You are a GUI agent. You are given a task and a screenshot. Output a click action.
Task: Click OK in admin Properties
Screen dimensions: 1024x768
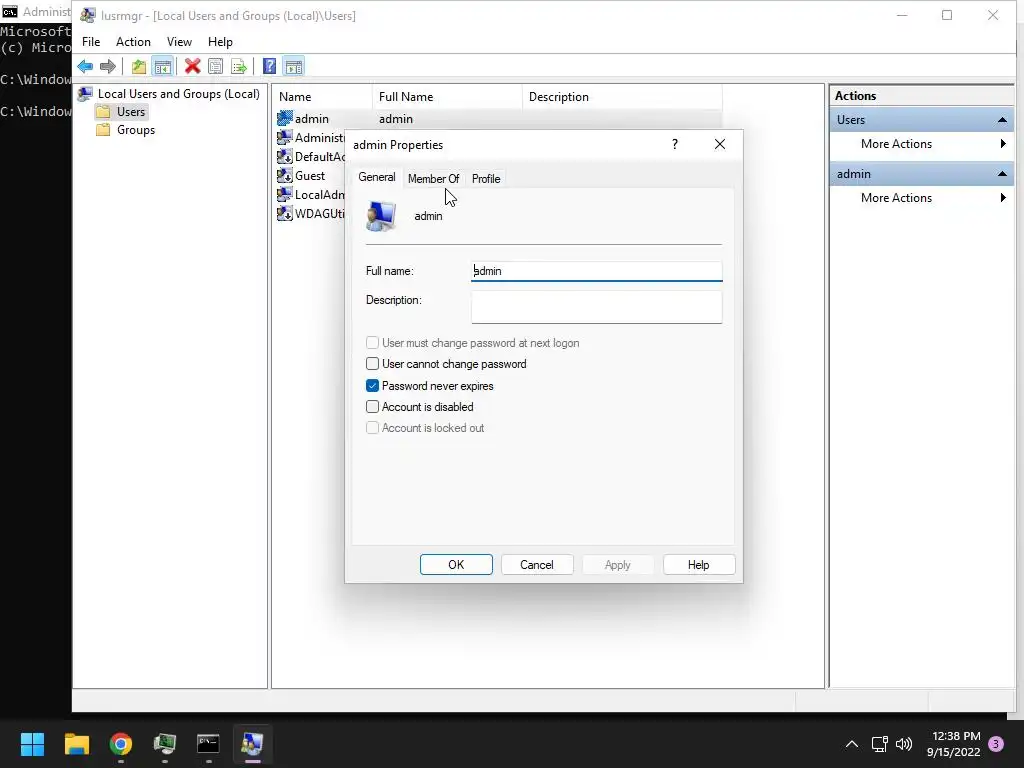point(456,564)
